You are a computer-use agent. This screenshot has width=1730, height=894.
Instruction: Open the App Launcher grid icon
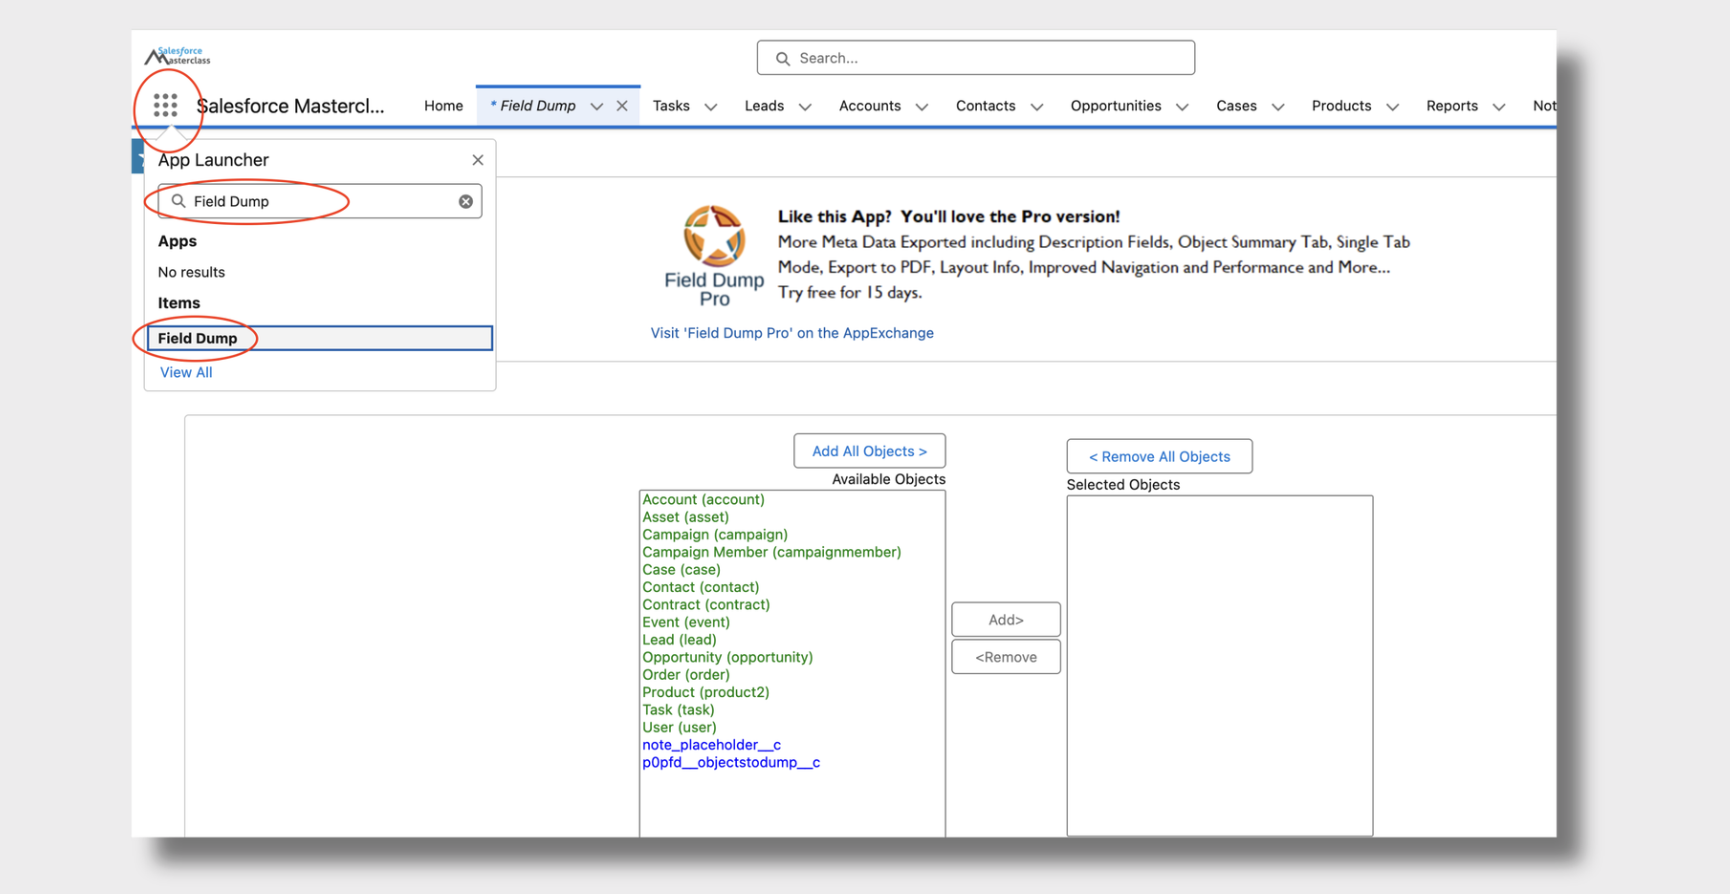click(x=165, y=105)
